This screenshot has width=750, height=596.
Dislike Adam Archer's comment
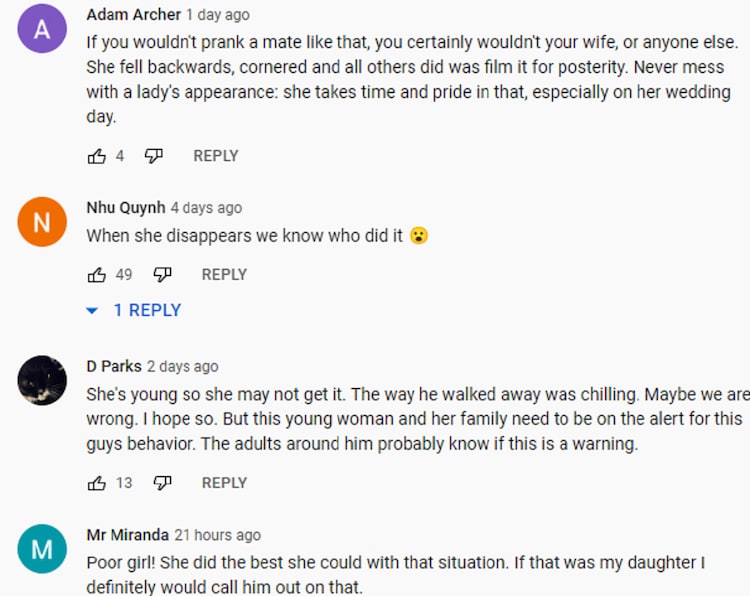(x=153, y=156)
